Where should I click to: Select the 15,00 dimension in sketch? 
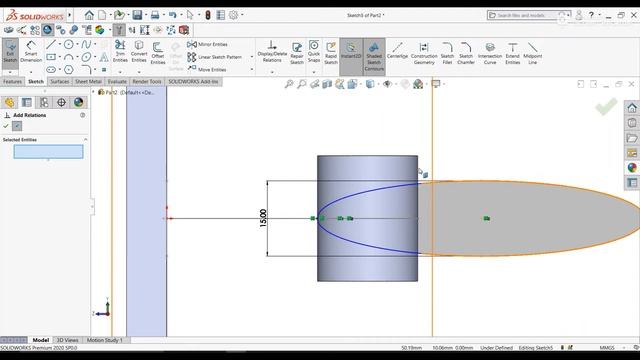263,218
